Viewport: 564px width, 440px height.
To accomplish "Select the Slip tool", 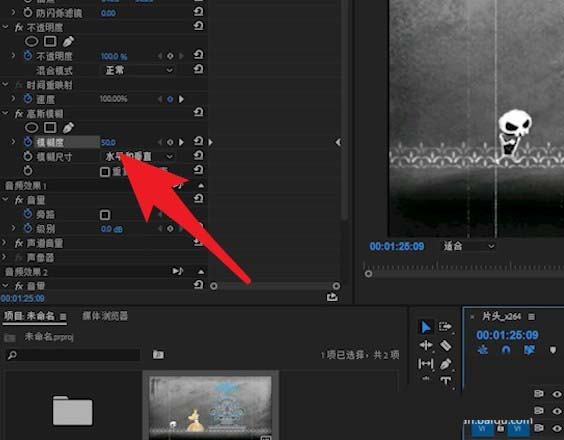I will [x=426, y=364].
